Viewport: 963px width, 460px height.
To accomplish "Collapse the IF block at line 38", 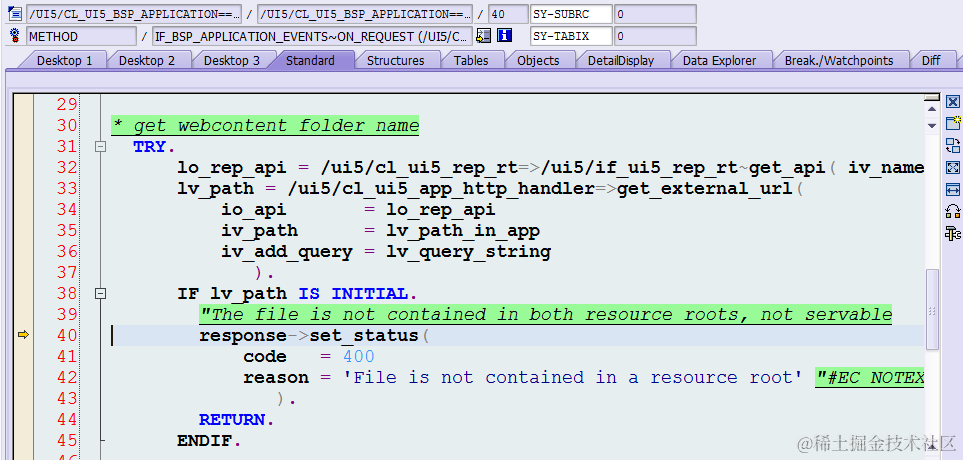I will (x=100, y=294).
